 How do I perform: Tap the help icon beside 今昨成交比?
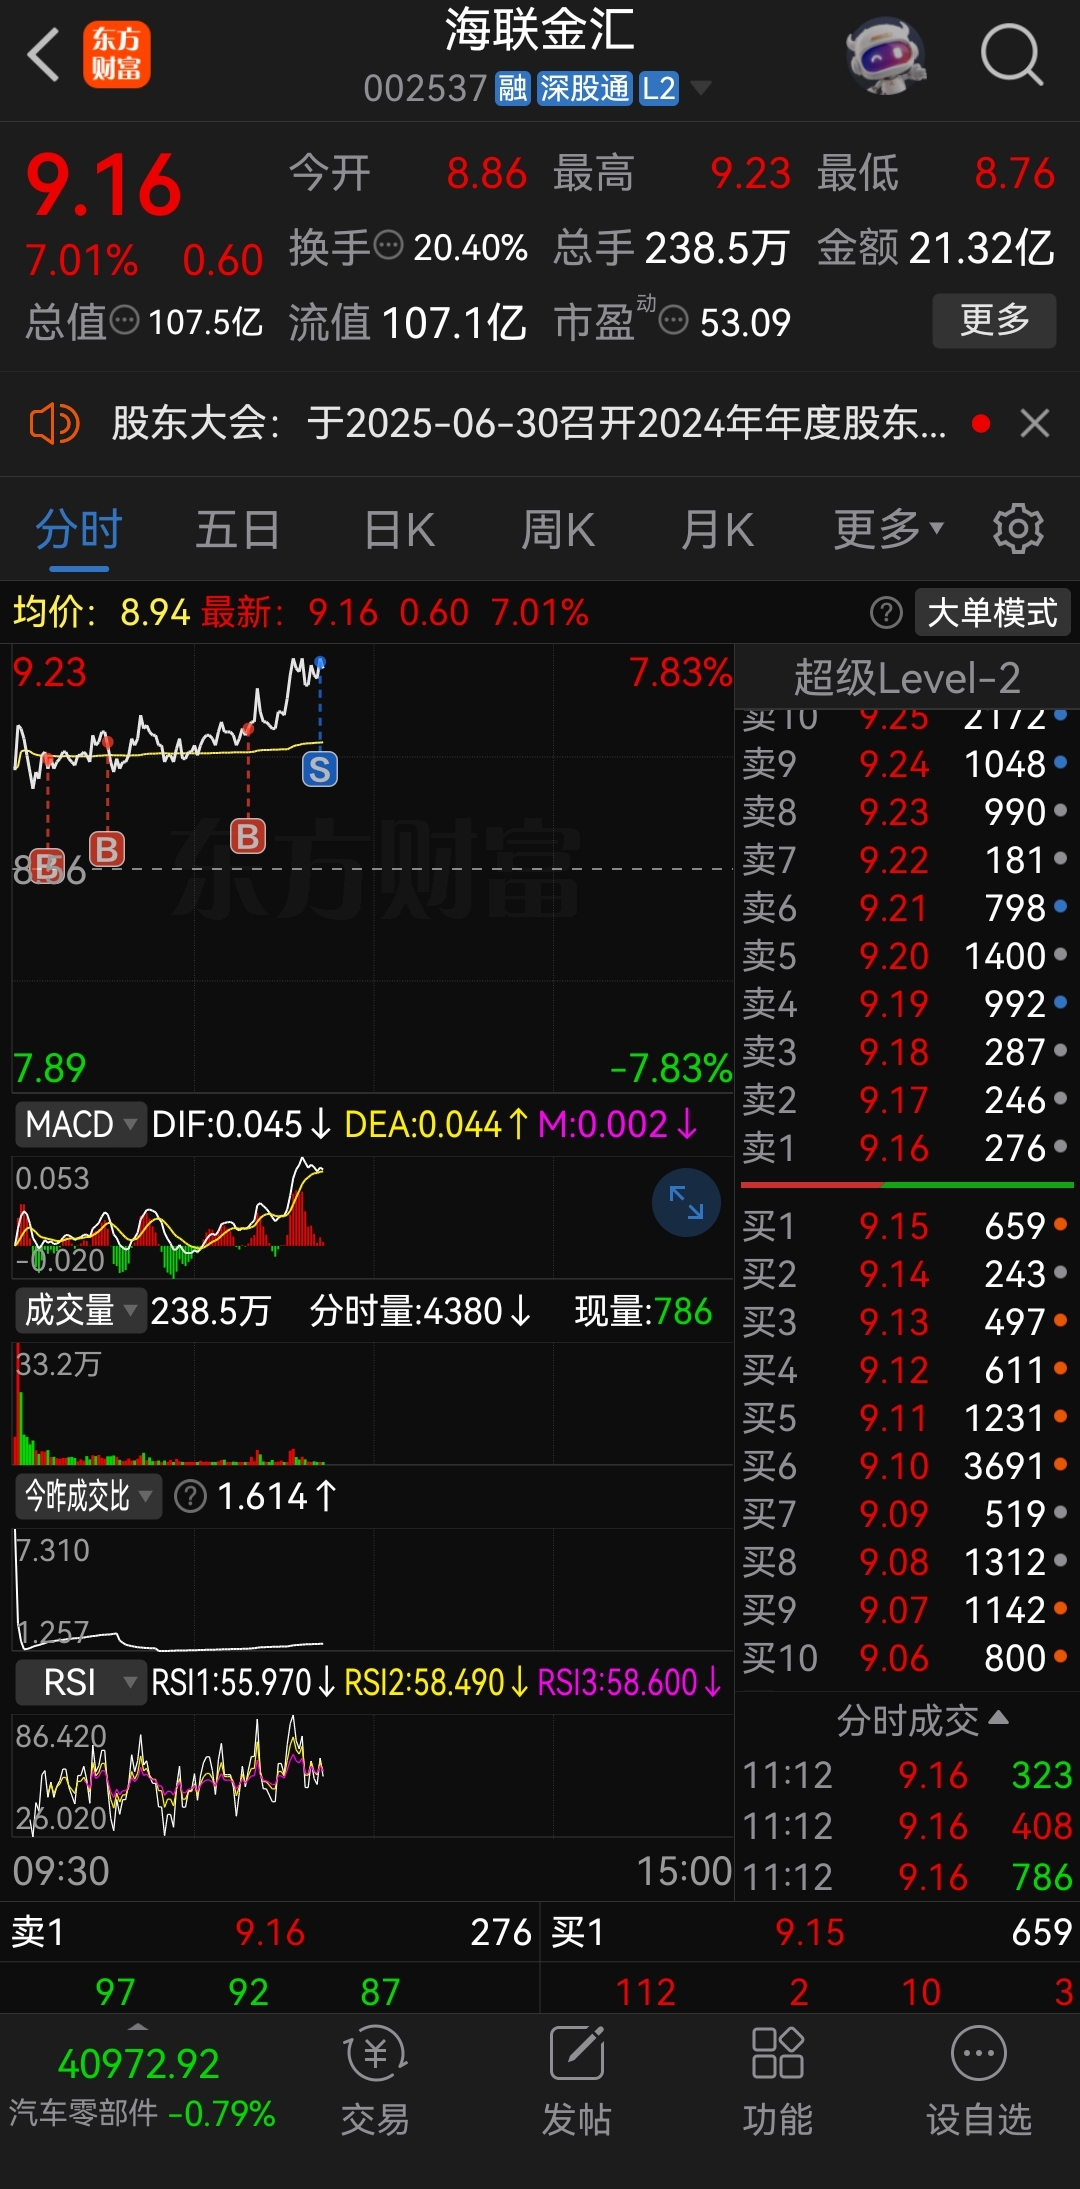click(x=190, y=1496)
